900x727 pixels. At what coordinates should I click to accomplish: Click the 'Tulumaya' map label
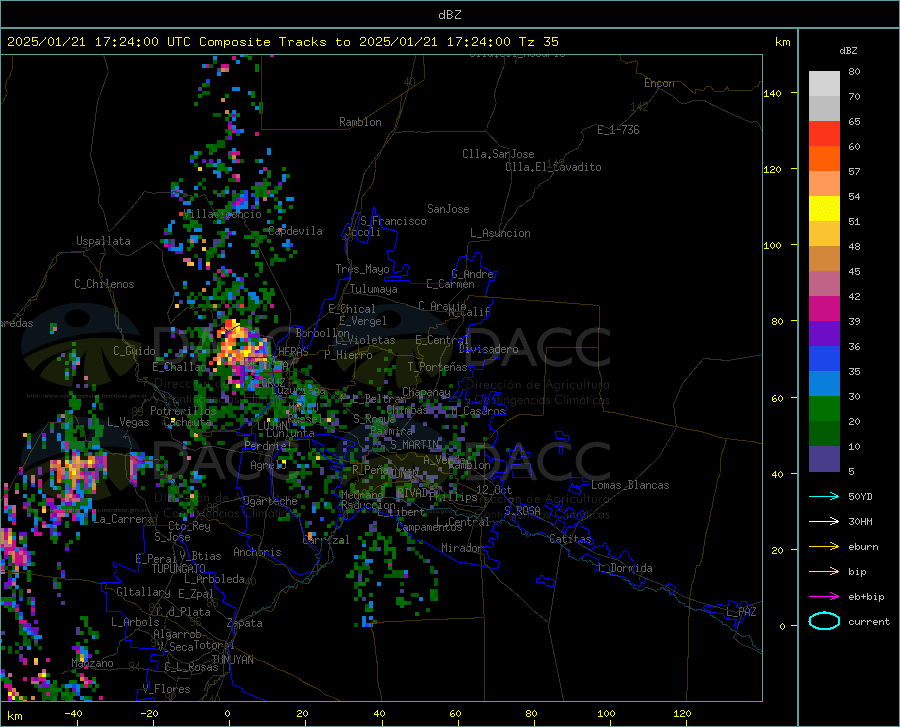click(374, 289)
